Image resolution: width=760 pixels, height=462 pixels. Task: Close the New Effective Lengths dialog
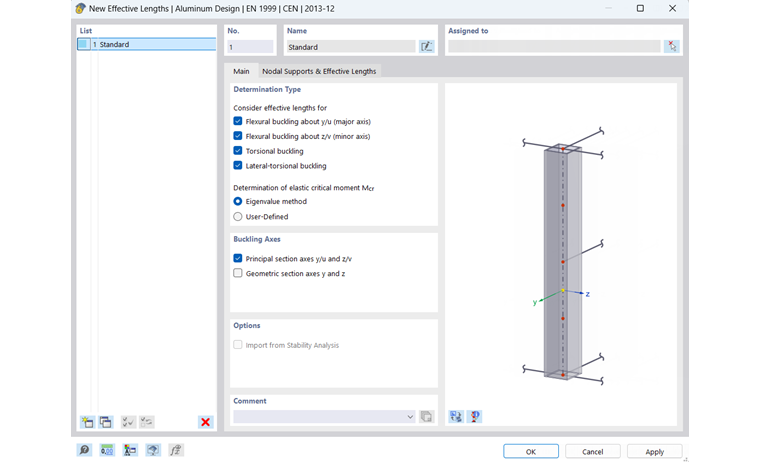pos(672,8)
